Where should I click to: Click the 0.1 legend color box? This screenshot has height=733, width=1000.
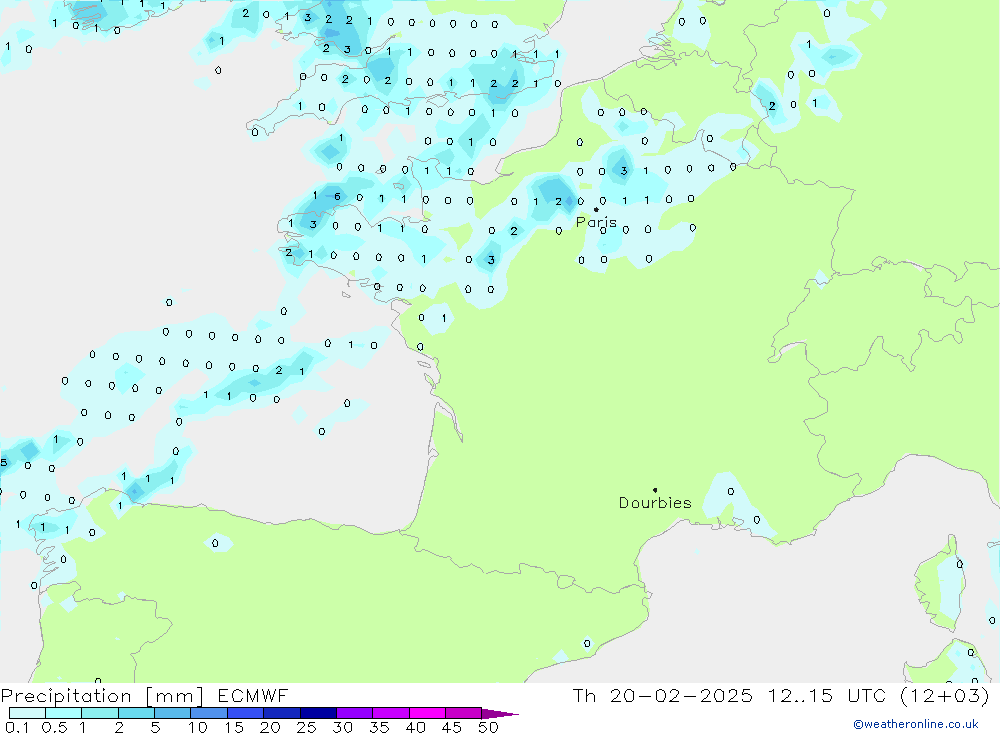27,713
